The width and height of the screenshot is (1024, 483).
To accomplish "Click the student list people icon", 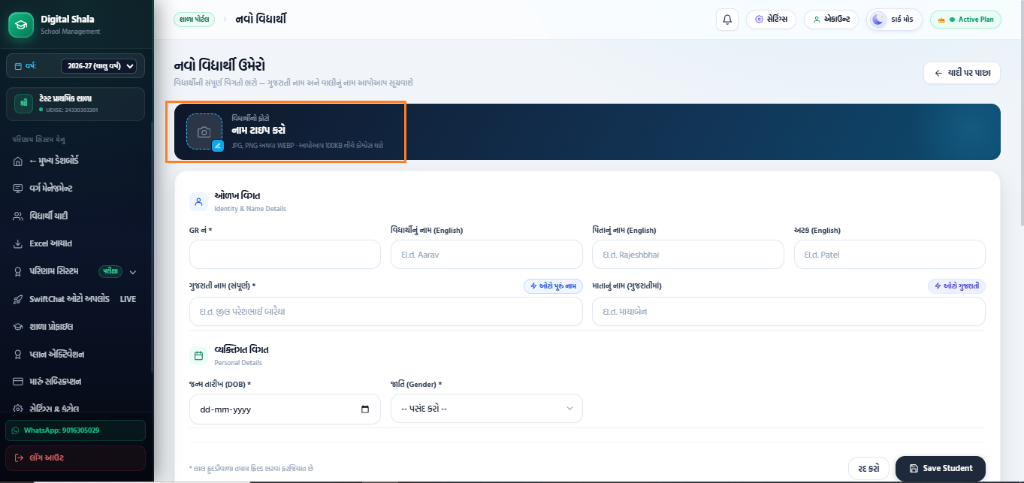I will click(x=18, y=216).
